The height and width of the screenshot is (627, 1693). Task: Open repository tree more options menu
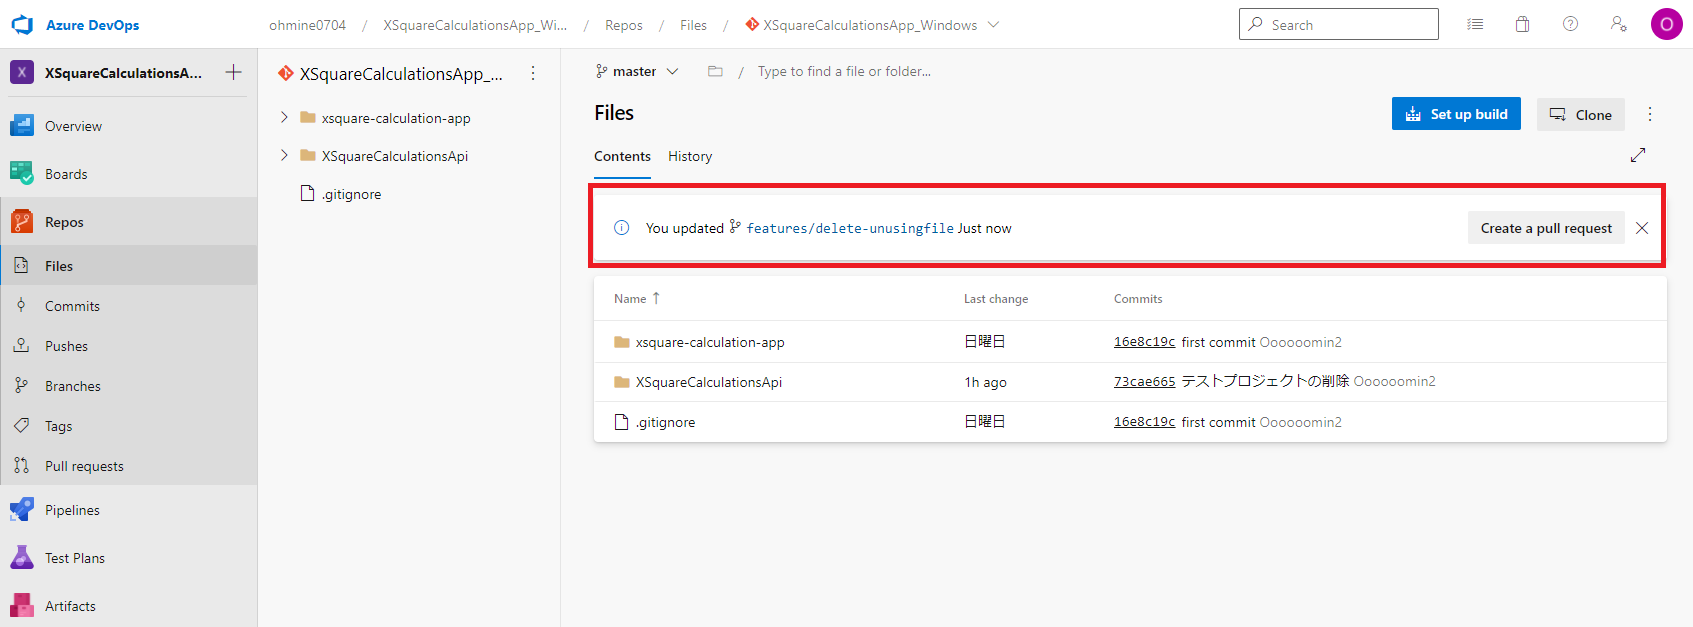point(533,73)
